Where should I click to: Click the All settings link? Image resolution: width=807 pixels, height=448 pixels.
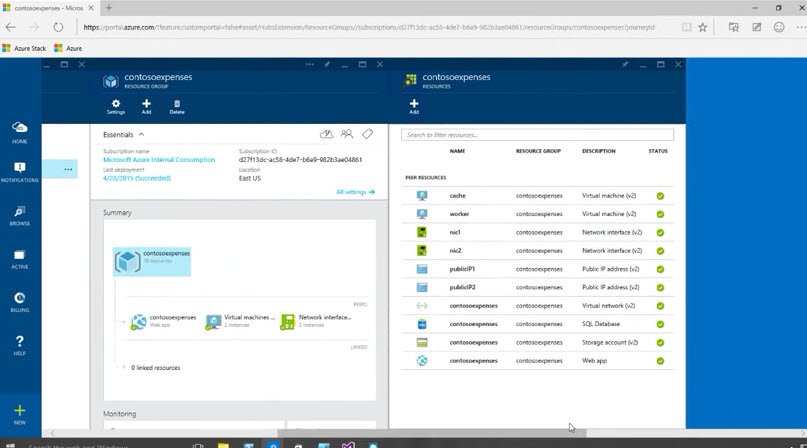pos(356,192)
